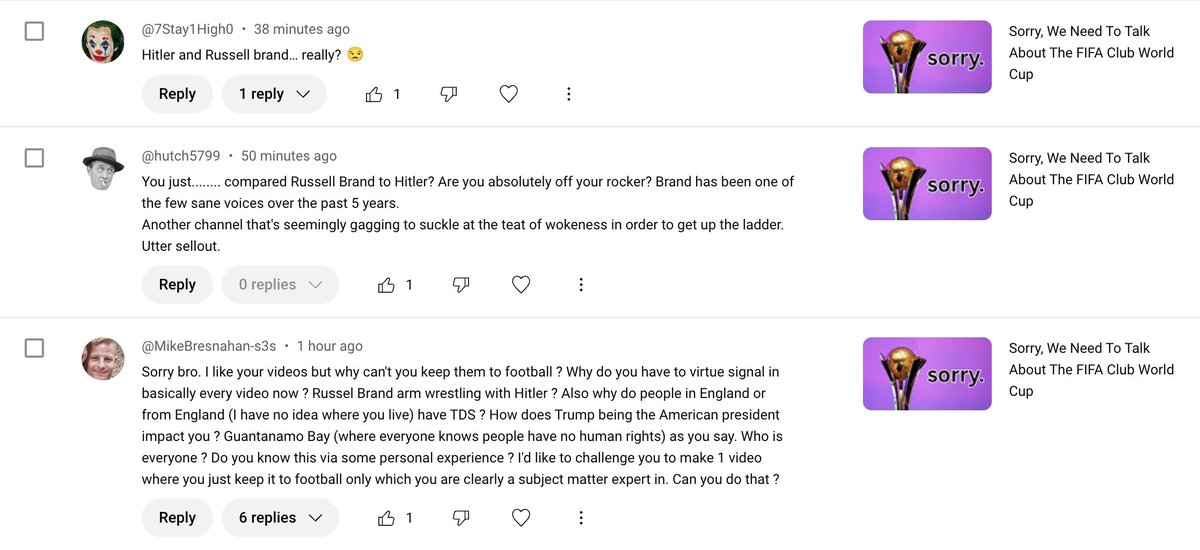This screenshot has height=550, width=1200.
Task: Expand the '6 replies' thread
Action: point(280,518)
